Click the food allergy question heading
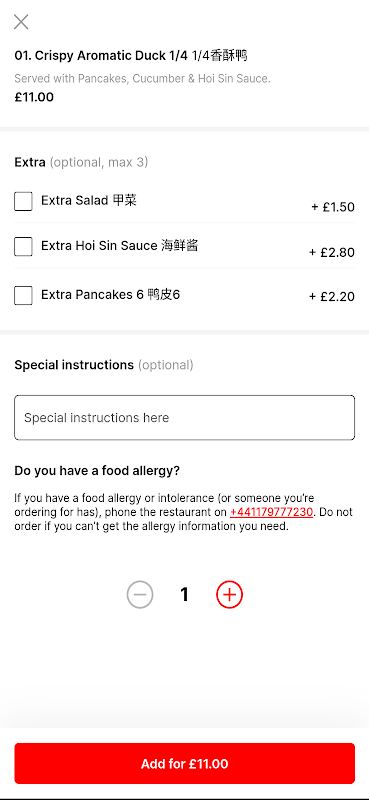 coord(97,471)
